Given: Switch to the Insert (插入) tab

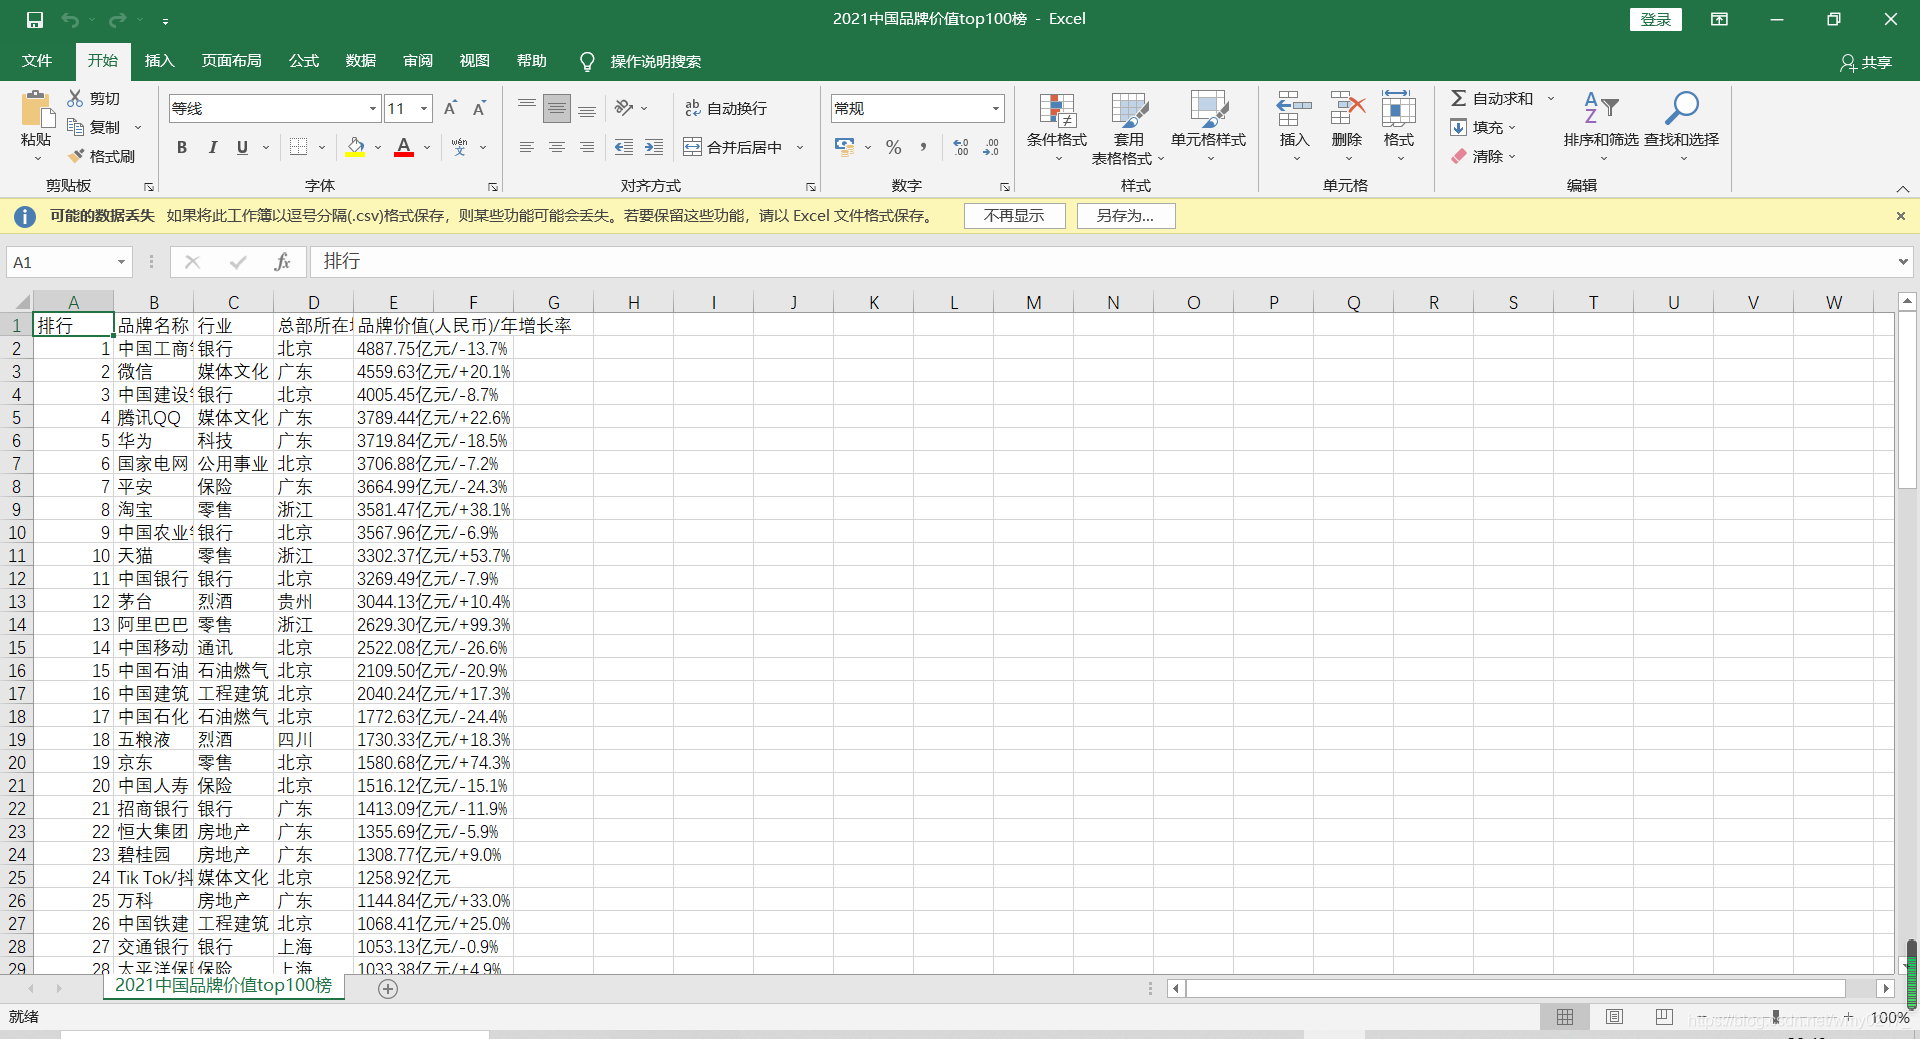Looking at the screenshot, I should [x=160, y=61].
